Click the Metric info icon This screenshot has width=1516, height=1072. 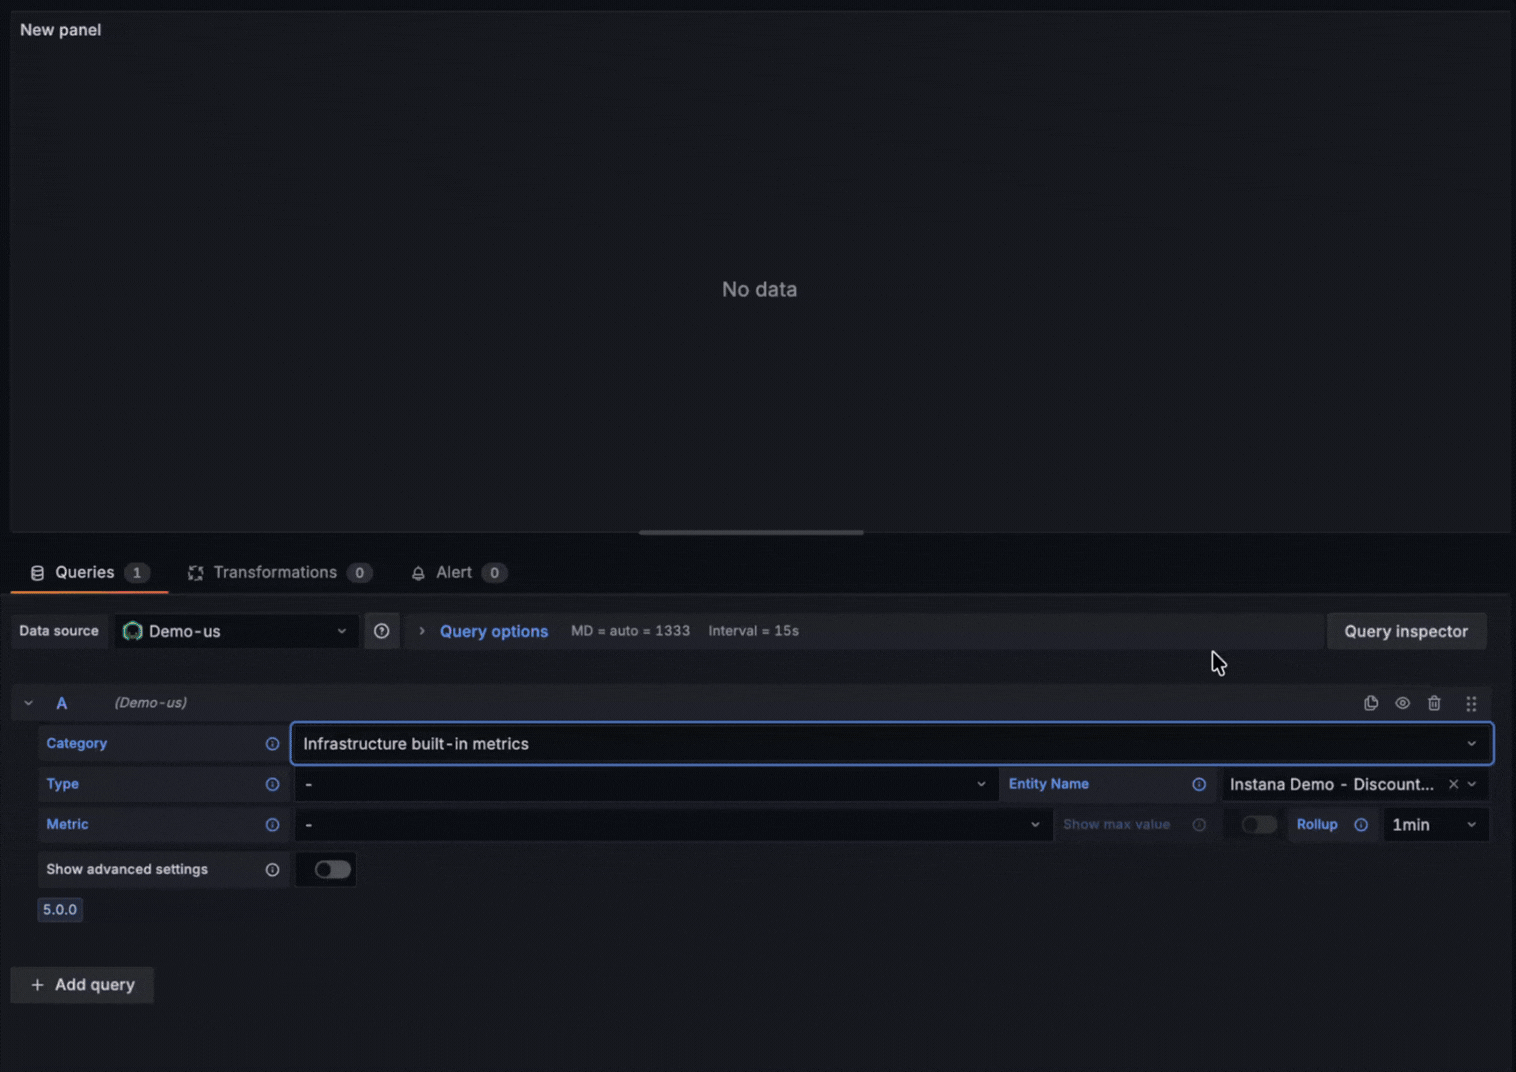point(272,825)
